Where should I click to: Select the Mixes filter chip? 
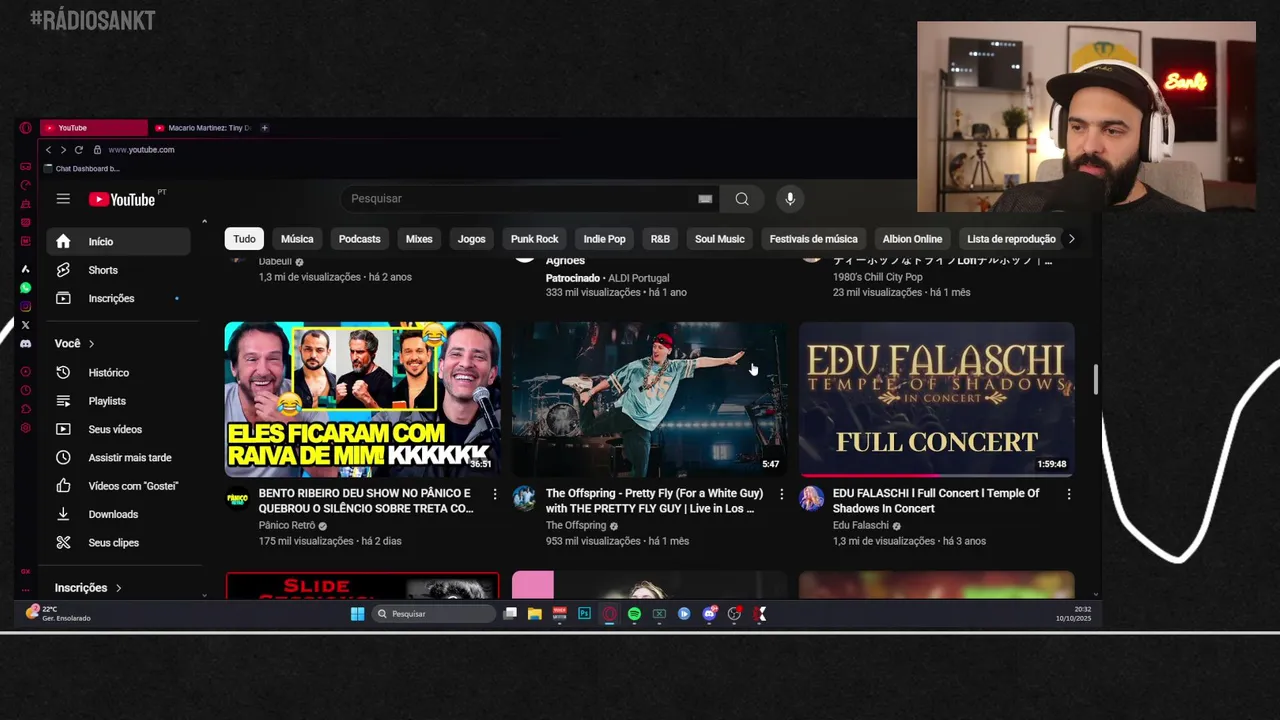419,239
